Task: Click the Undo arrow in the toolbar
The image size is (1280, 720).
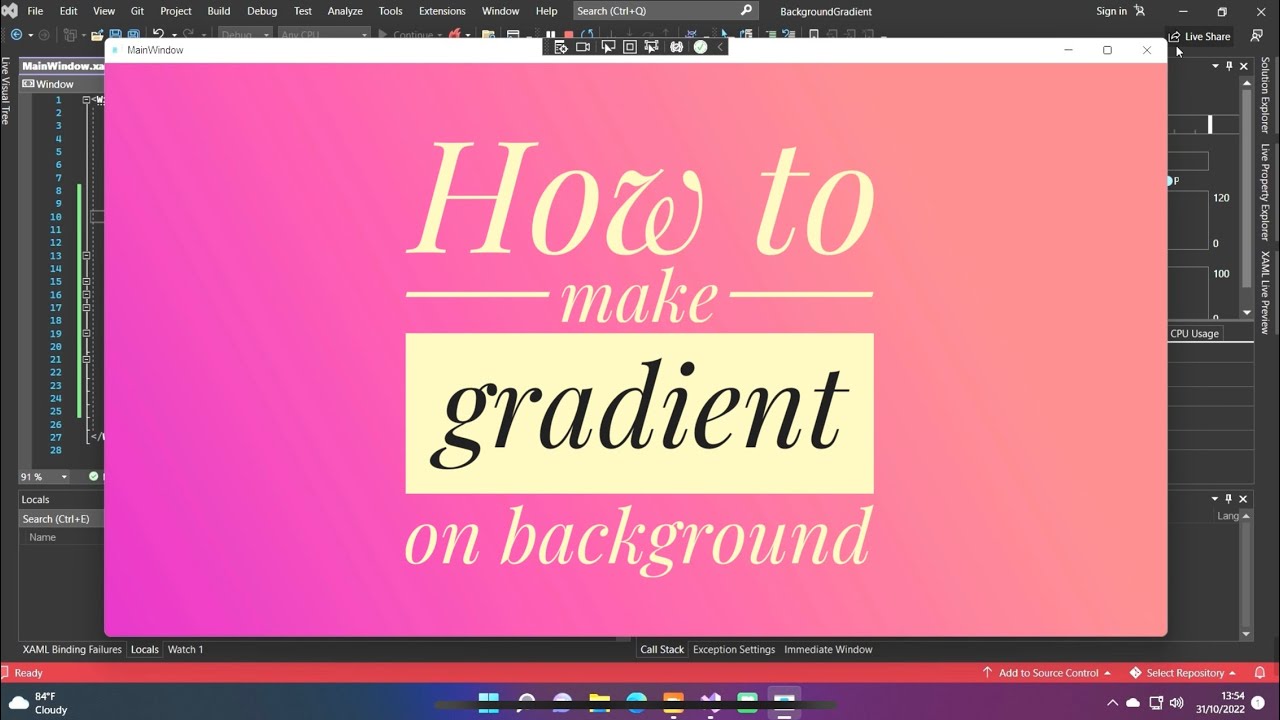Action: tap(158, 34)
